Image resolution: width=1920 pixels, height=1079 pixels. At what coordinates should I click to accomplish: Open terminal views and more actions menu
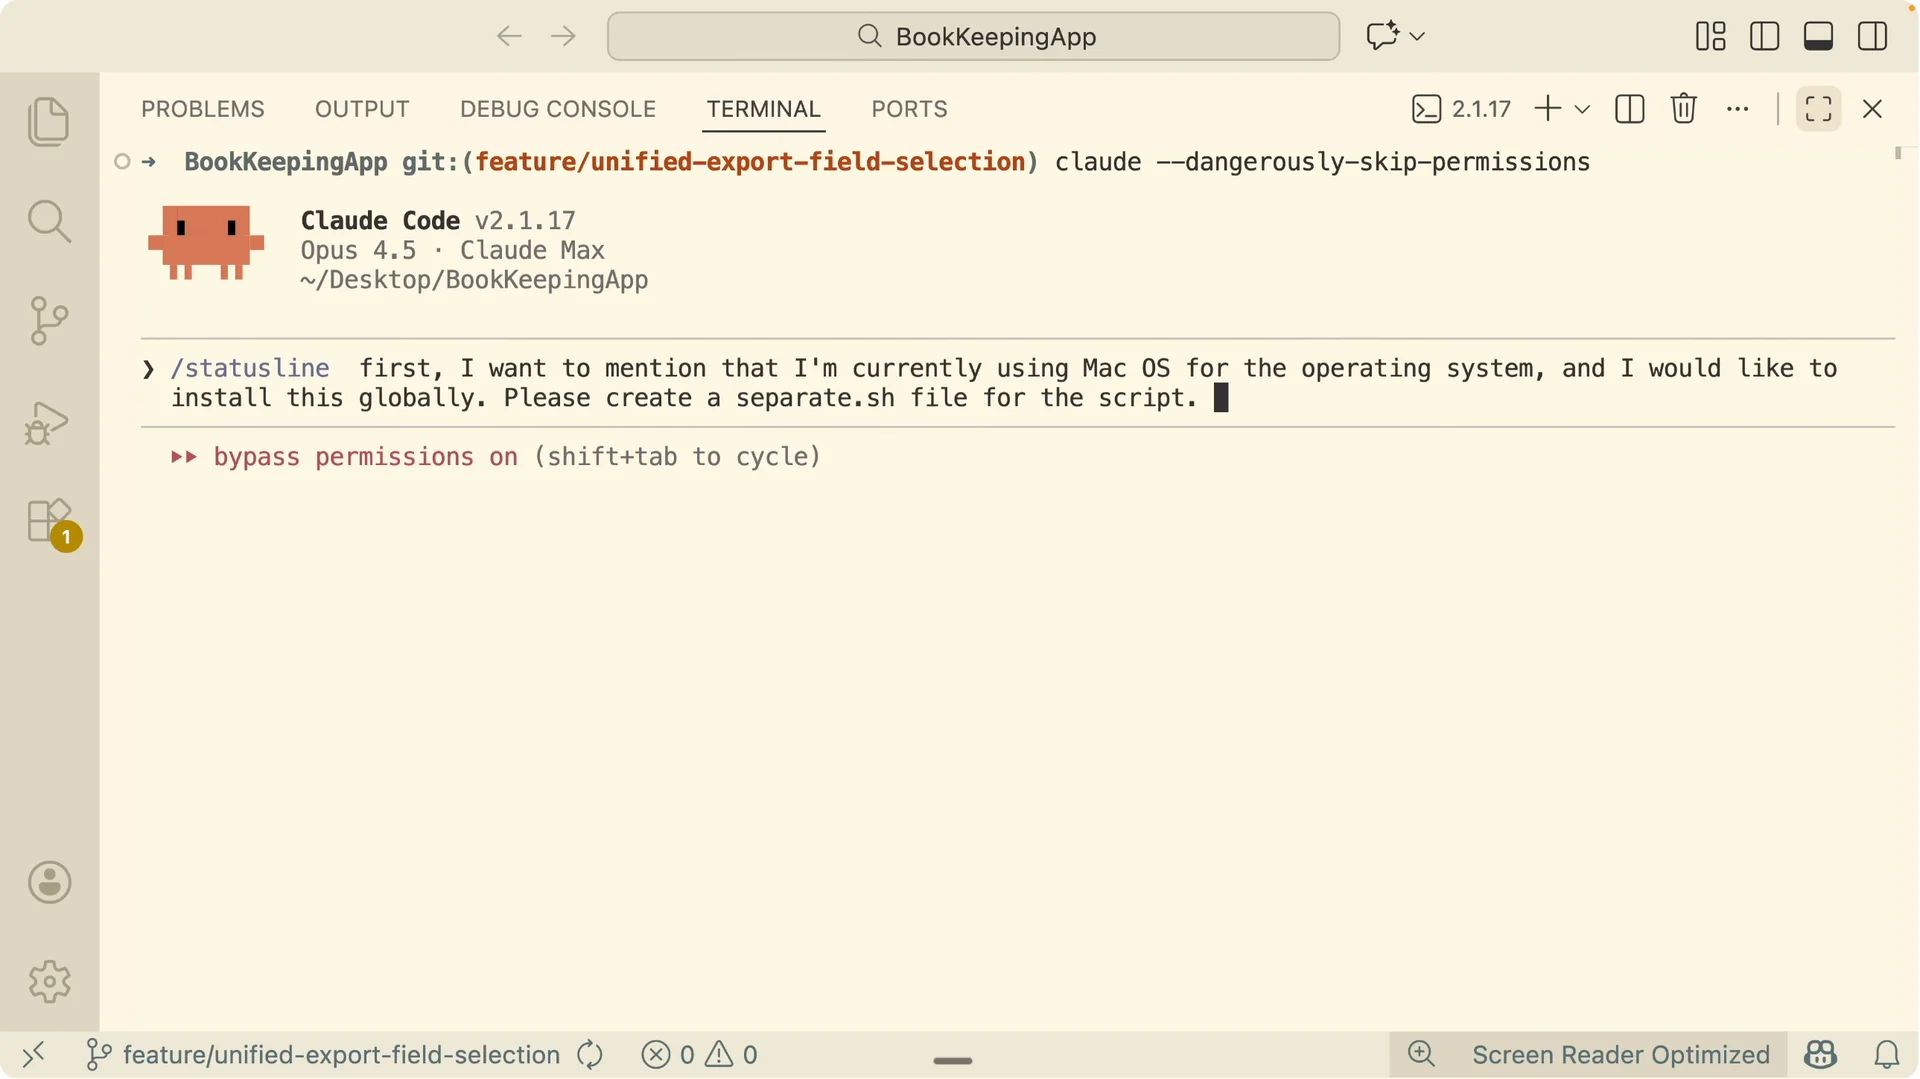tap(1738, 109)
